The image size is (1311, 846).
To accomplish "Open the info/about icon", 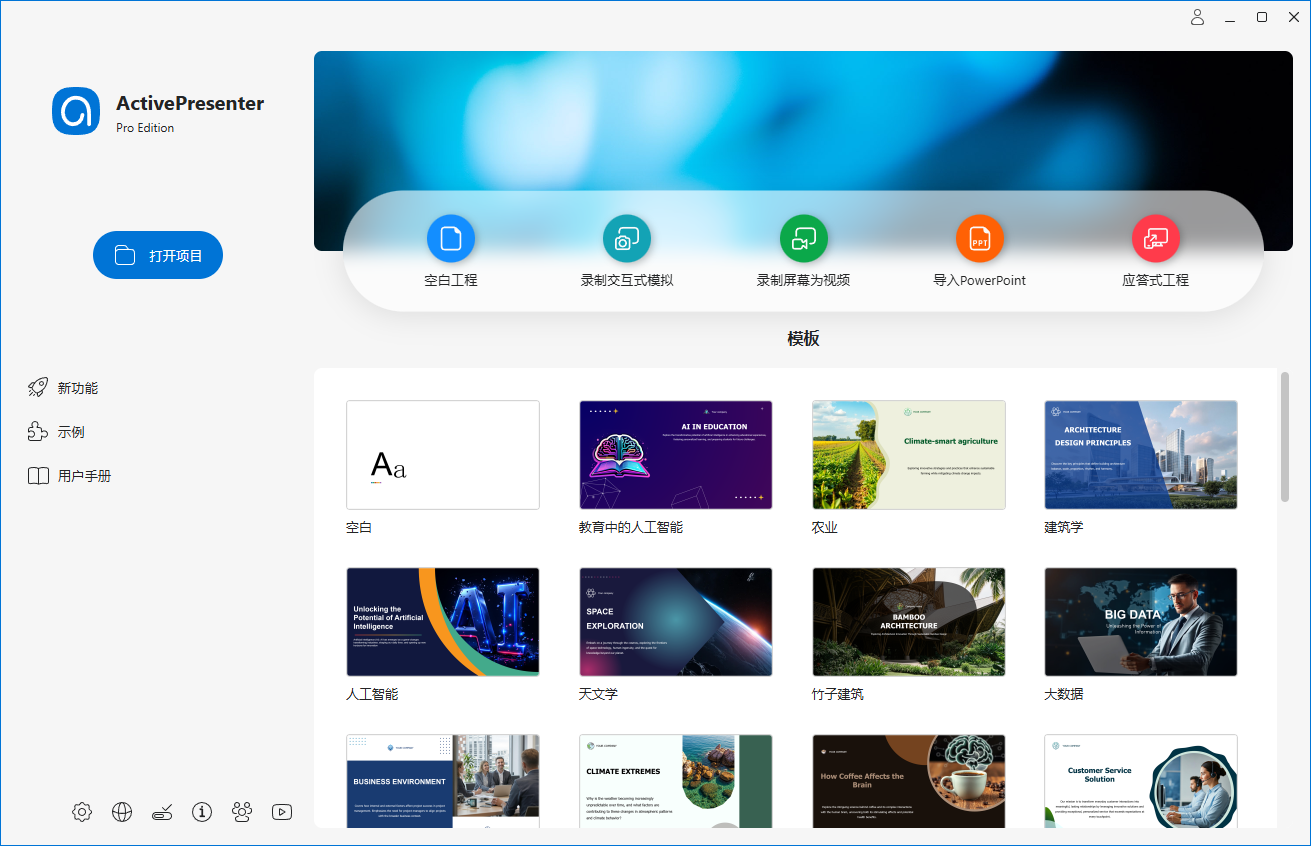I will [x=201, y=812].
